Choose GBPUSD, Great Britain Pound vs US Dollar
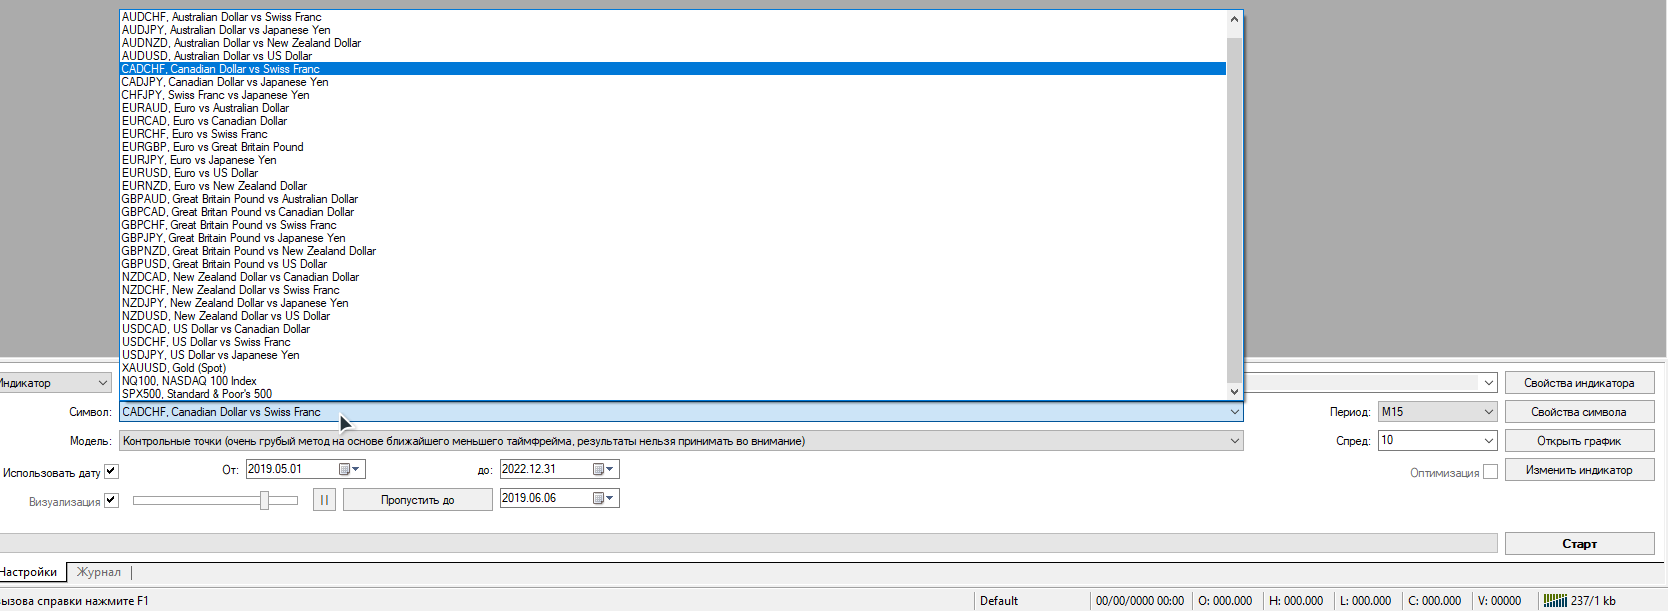Screen dimensions: 1668x611 coord(673,264)
